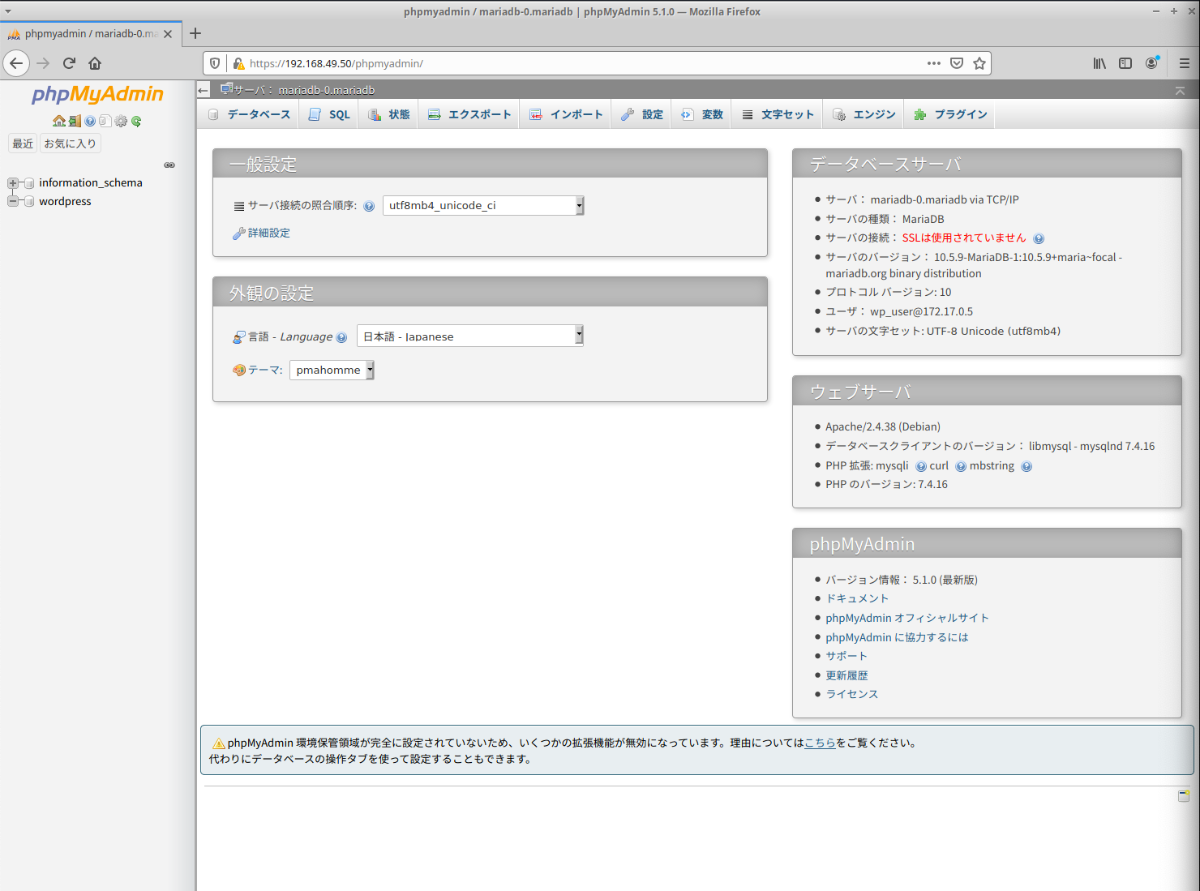Image resolution: width=1200 pixels, height=891 pixels.
Task: Toggle Firefox sidebar view icon
Action: (x=1125, y=63)
